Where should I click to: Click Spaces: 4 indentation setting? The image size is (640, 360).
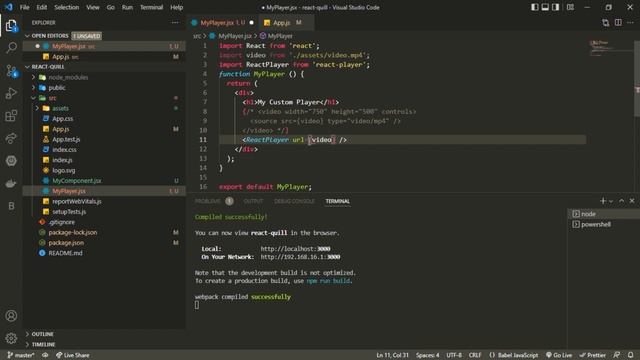(x=428, y=355)
